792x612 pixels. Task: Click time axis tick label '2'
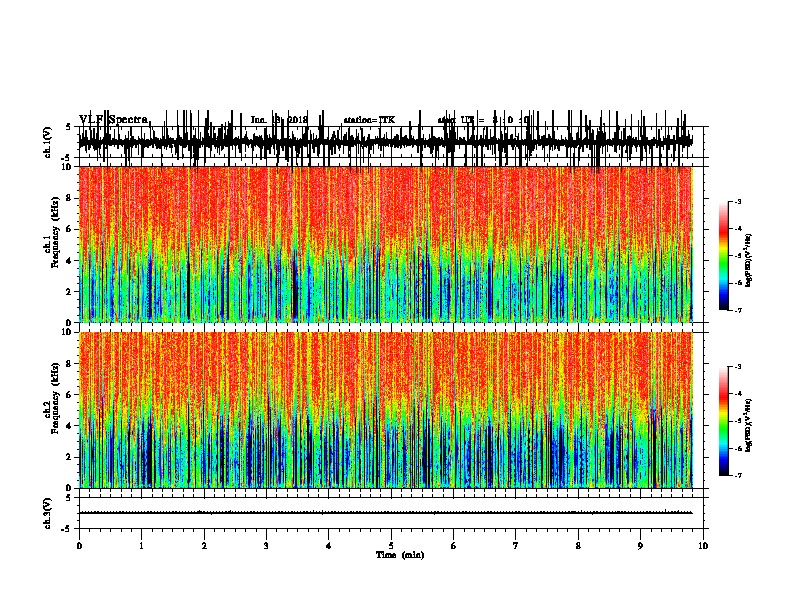click(204, 546)
